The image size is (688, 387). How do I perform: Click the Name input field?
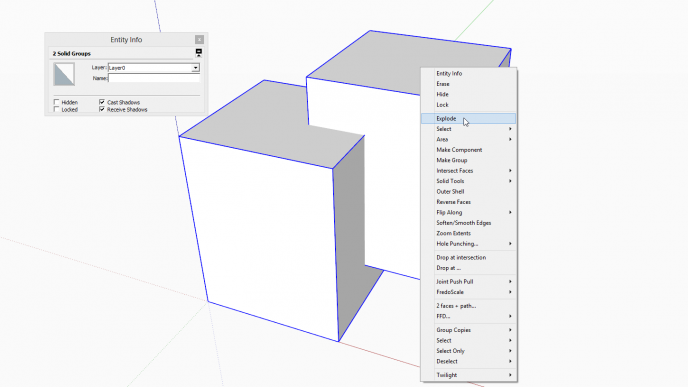pyautogui.click(x=154, y=78)
